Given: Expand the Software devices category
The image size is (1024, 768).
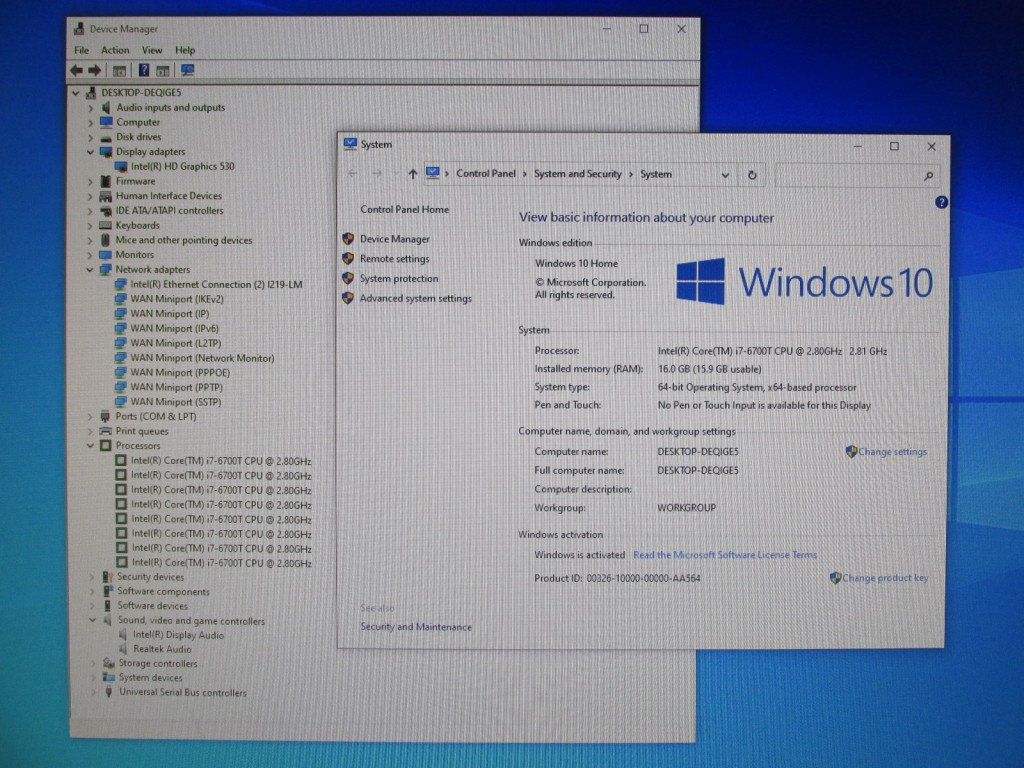Looking at the screenshot, I should click(x=91, y=606).
